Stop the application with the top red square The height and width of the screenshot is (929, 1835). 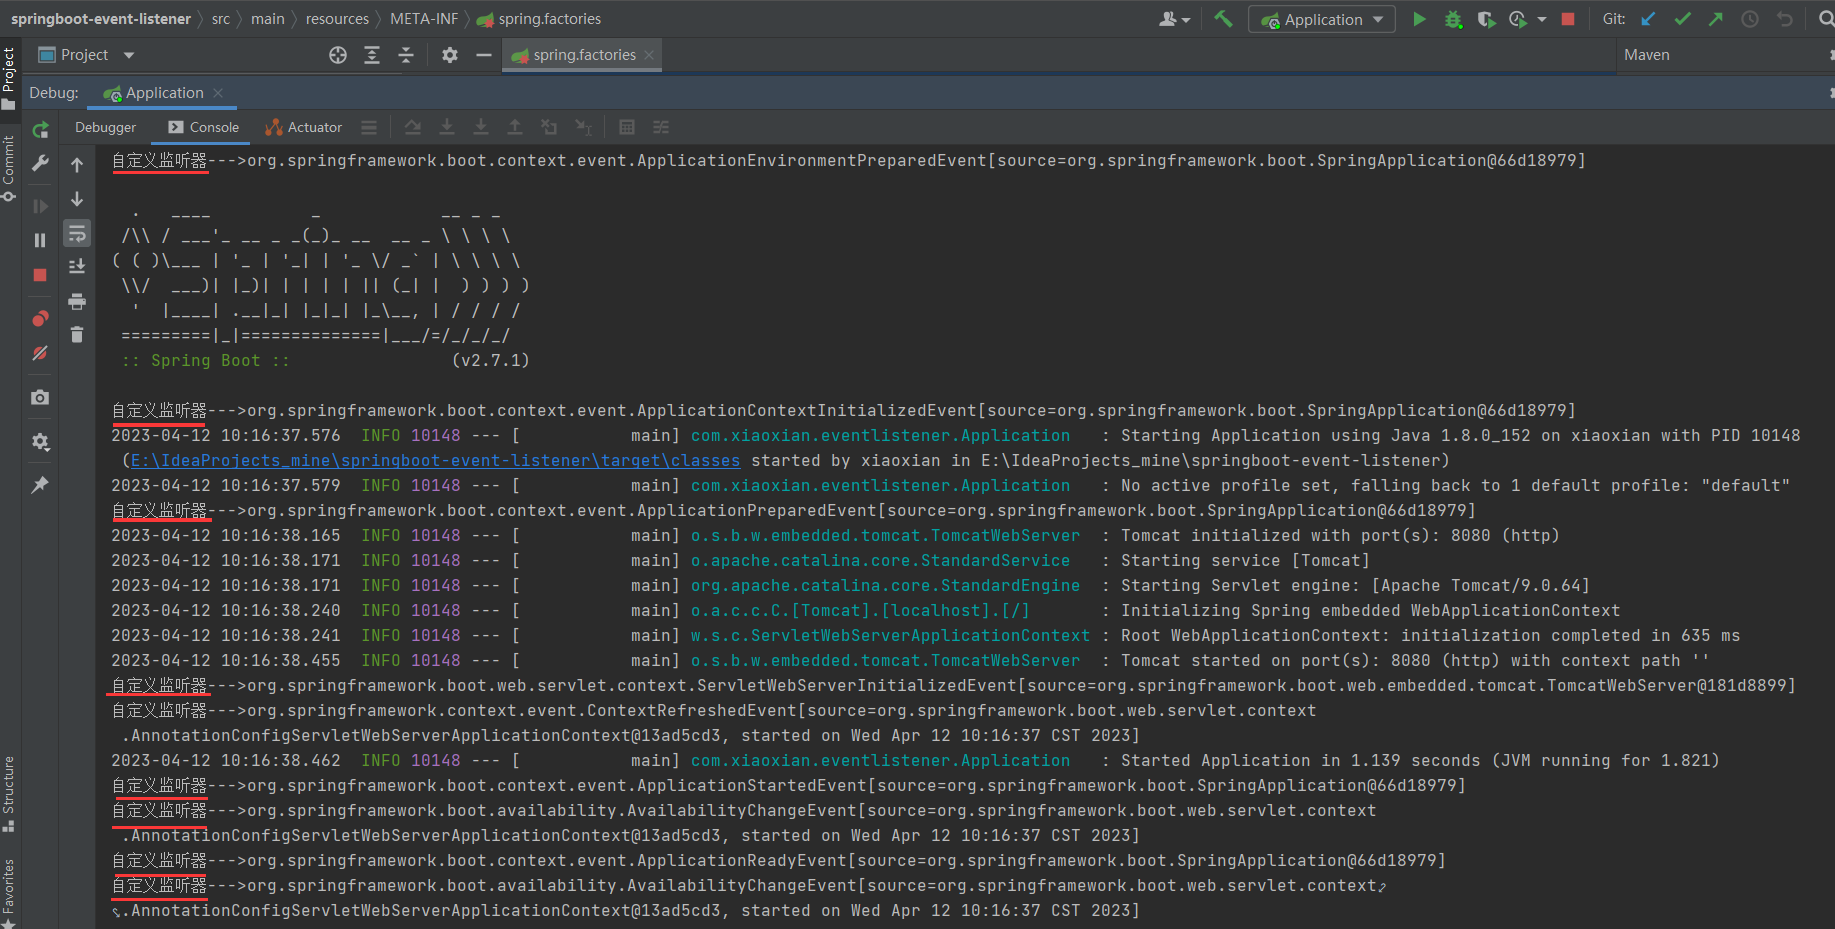[x=1568, y=19]
